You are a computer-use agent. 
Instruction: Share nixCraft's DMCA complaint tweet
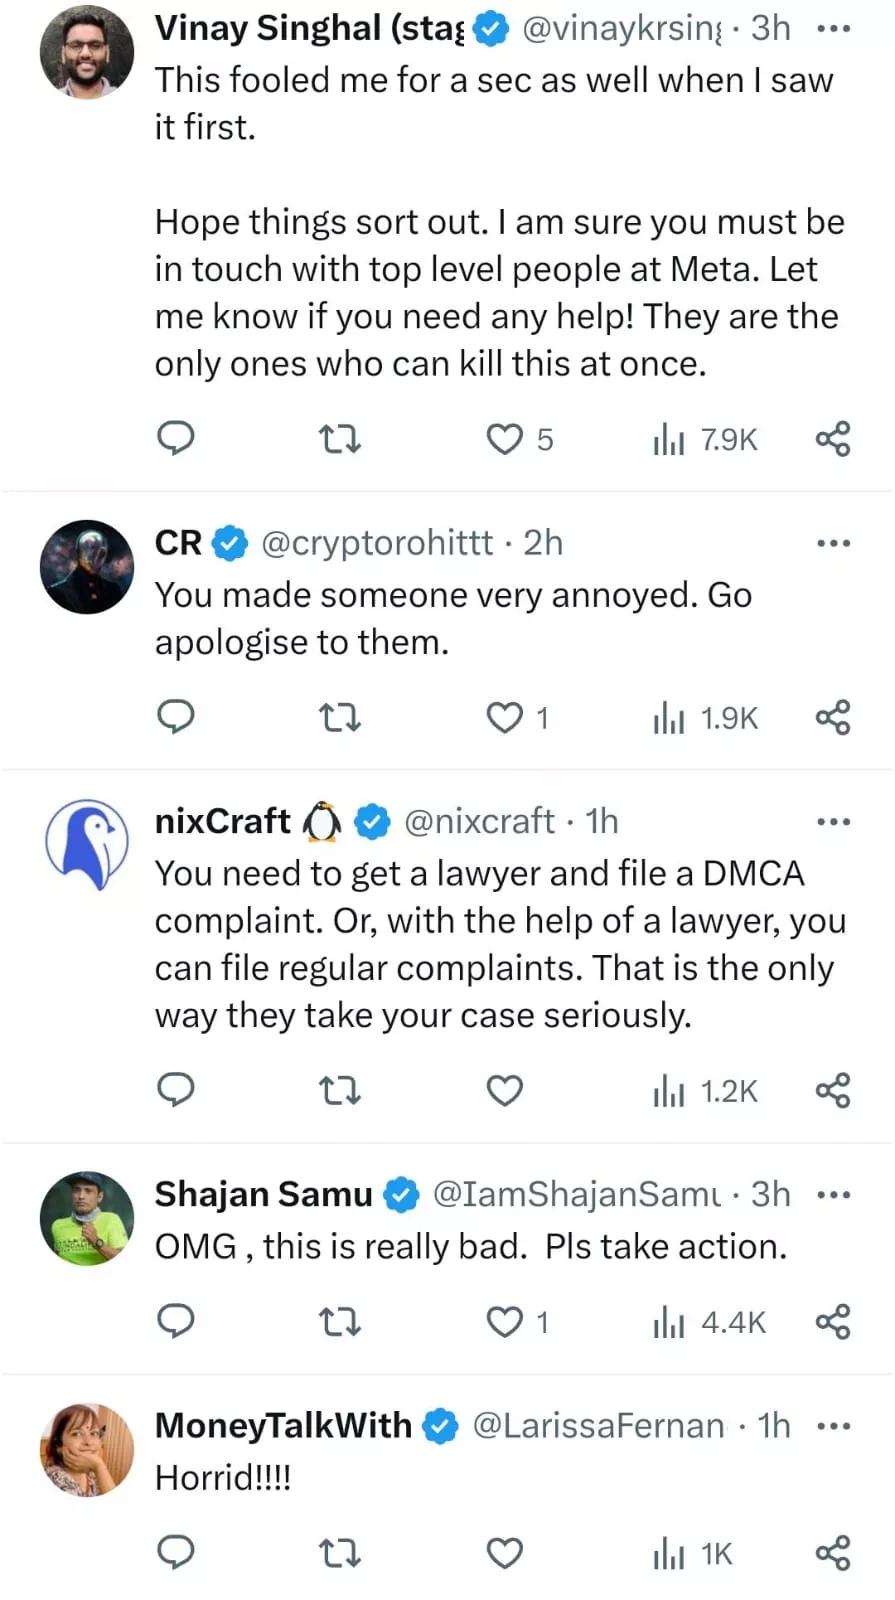[832, 1090]
